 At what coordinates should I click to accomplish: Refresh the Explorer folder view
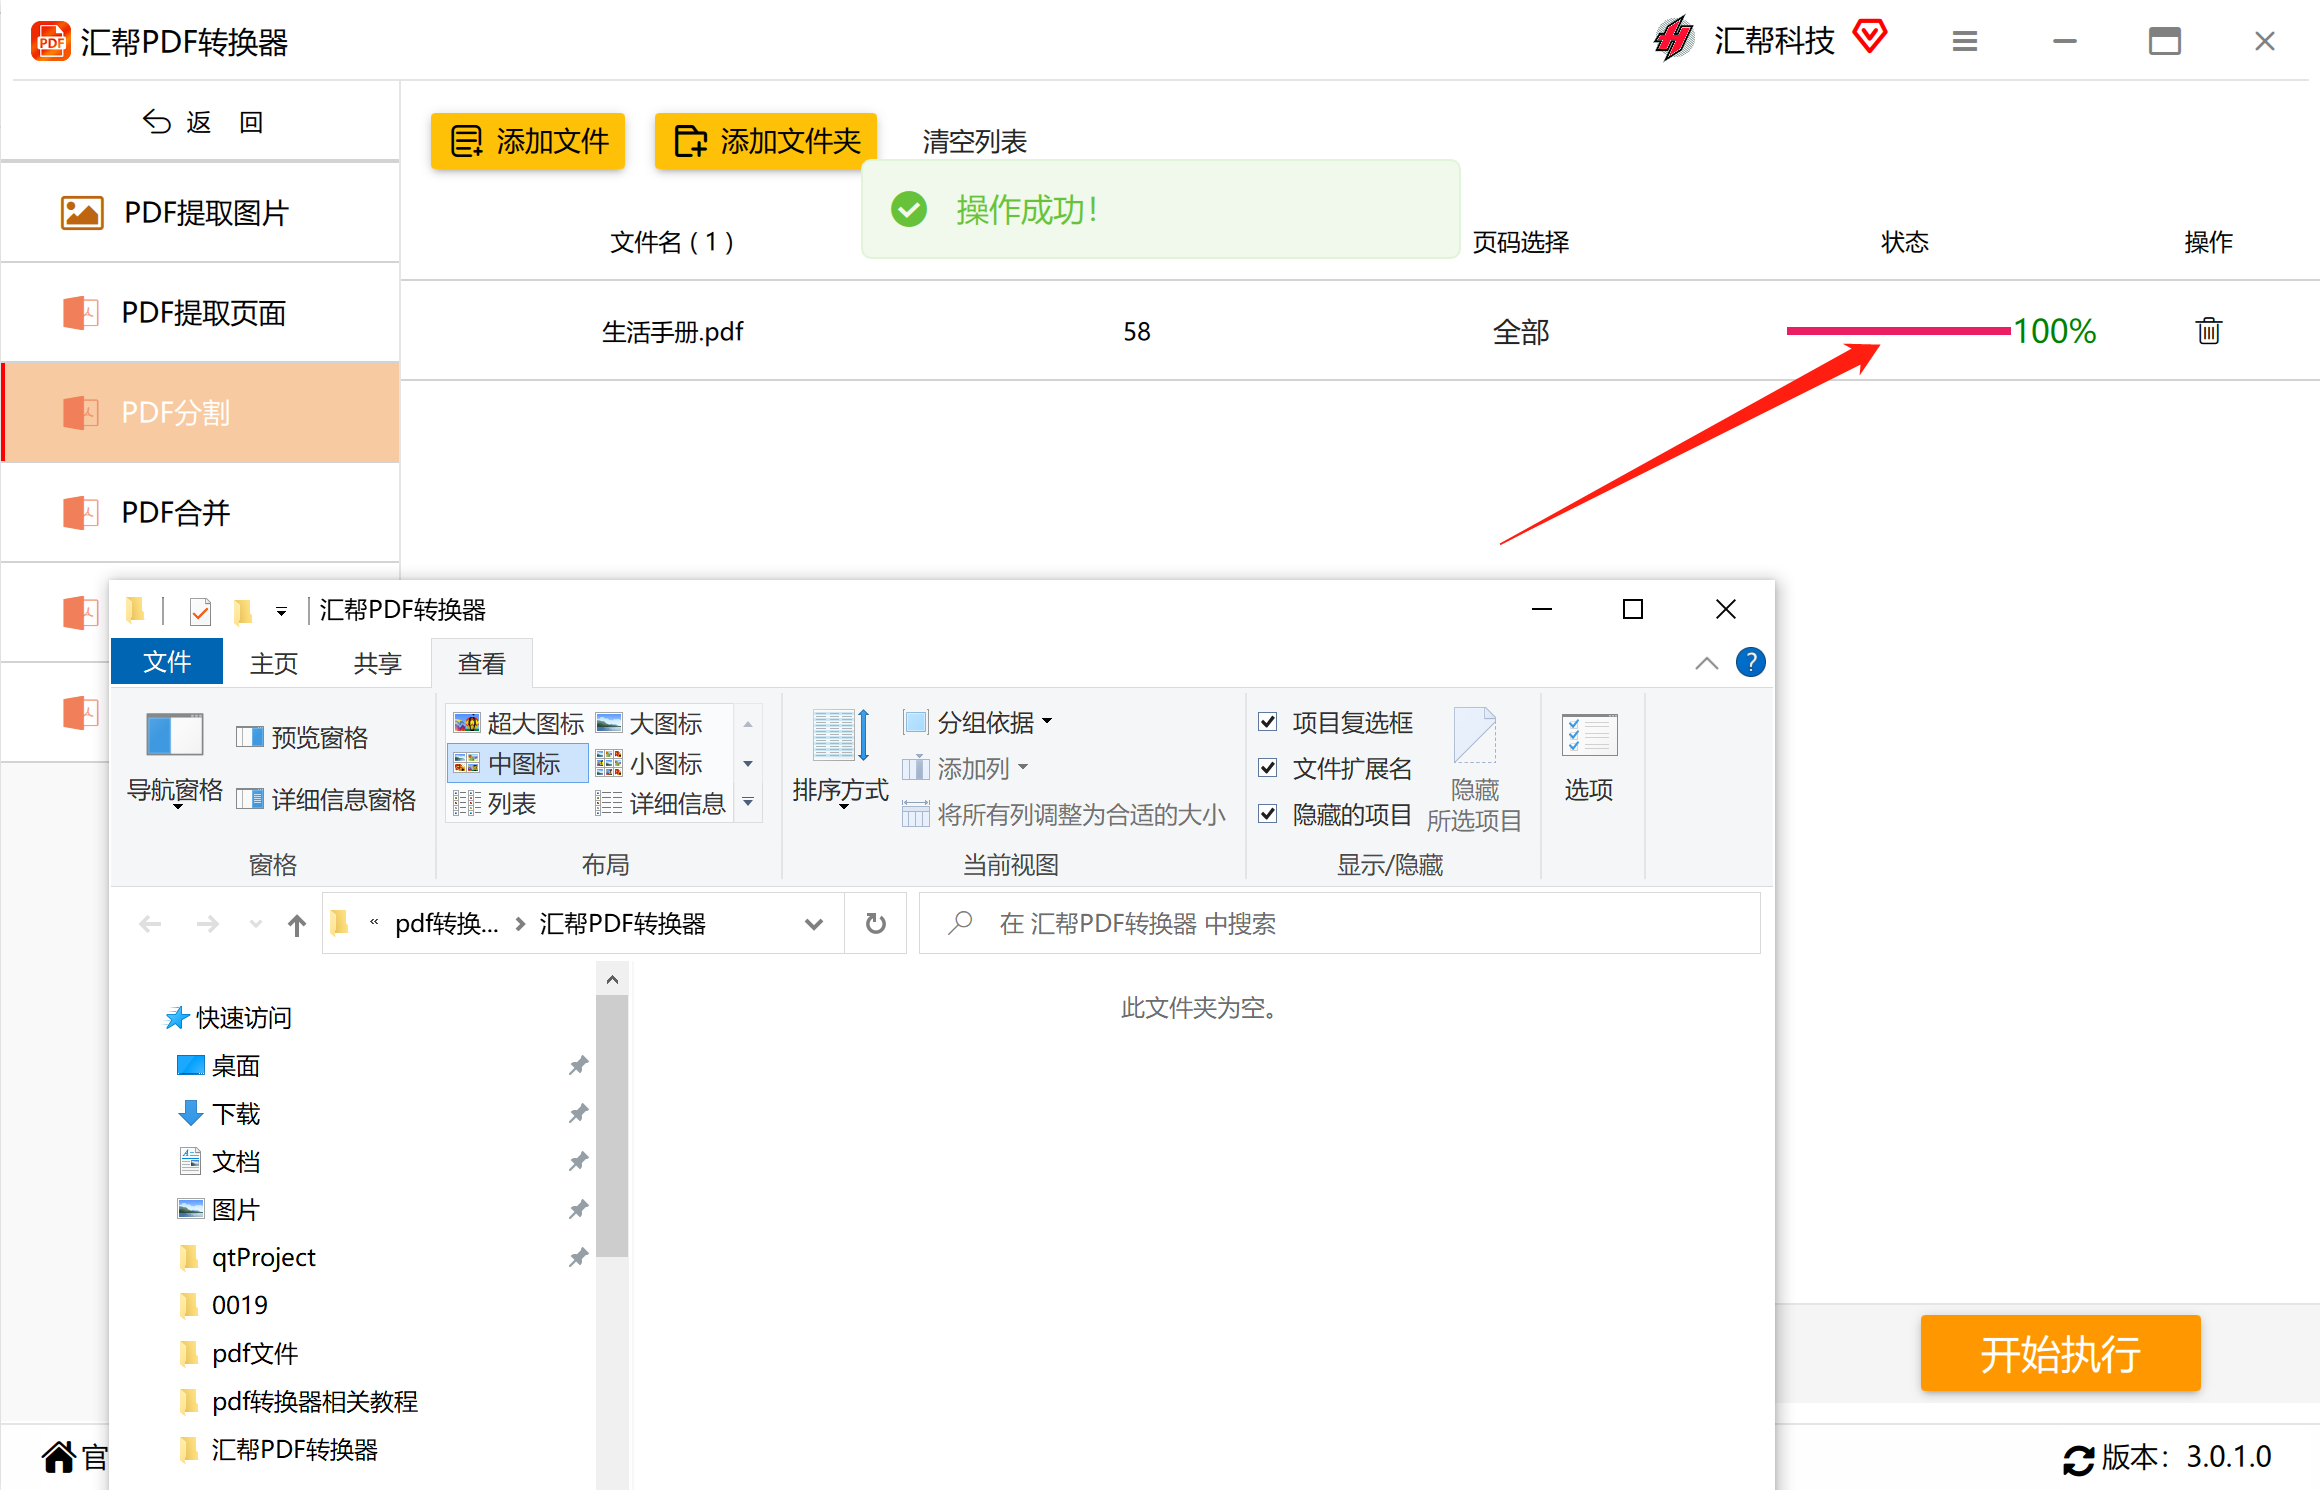876,923
